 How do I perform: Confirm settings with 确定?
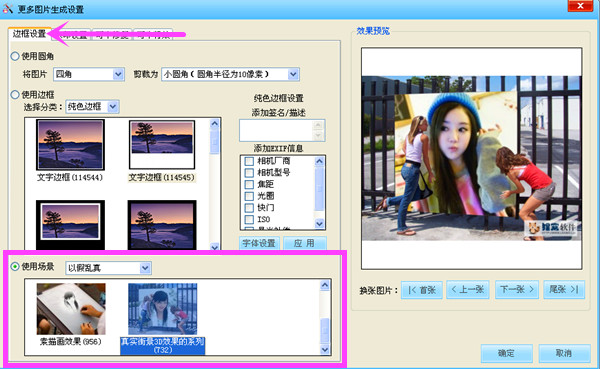(507, 353)
